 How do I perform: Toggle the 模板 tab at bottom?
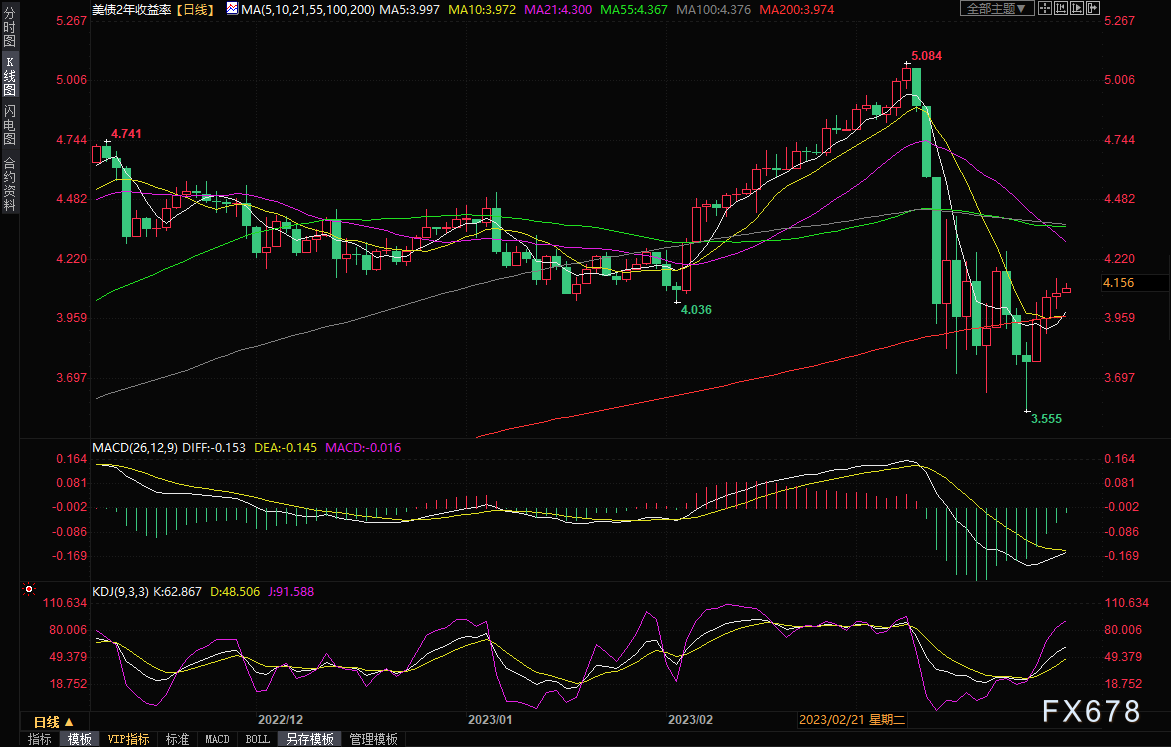[x=79, y=739]
